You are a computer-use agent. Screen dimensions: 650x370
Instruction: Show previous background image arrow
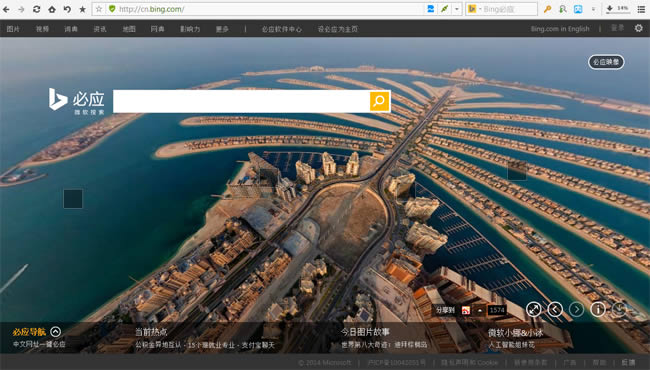pyautogui.click(x=555, y=309)
